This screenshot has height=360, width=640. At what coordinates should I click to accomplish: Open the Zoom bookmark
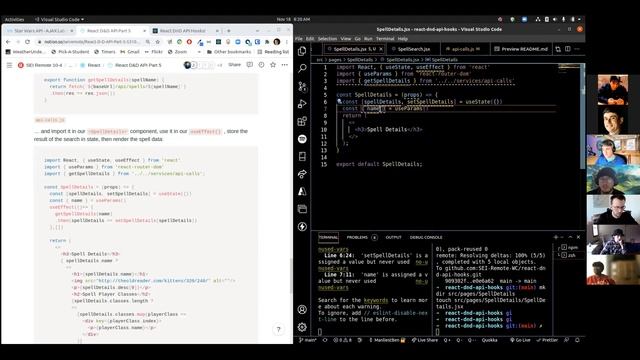[x=178, y=52]
